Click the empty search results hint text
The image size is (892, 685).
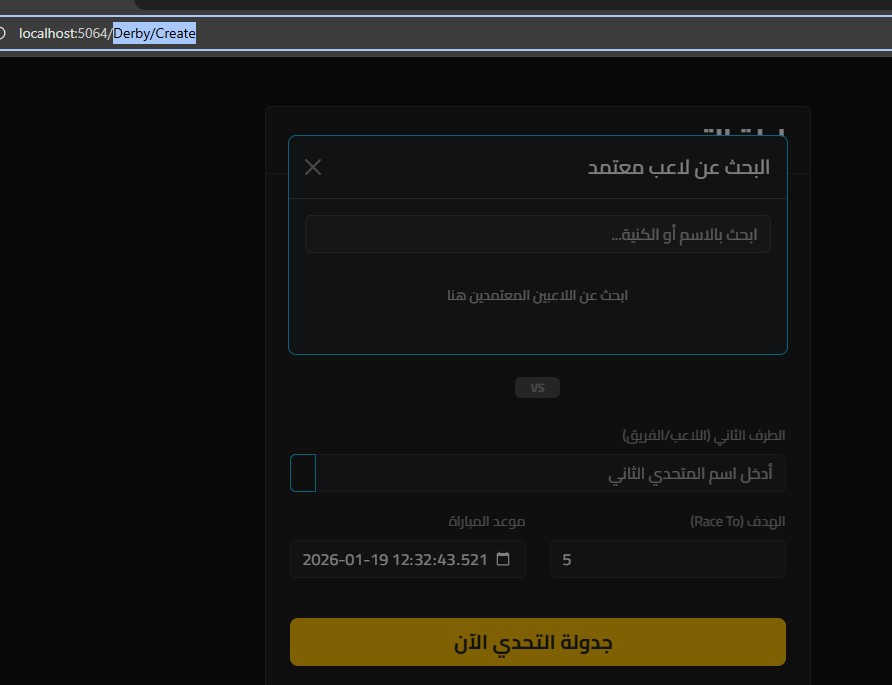[537, 295]
